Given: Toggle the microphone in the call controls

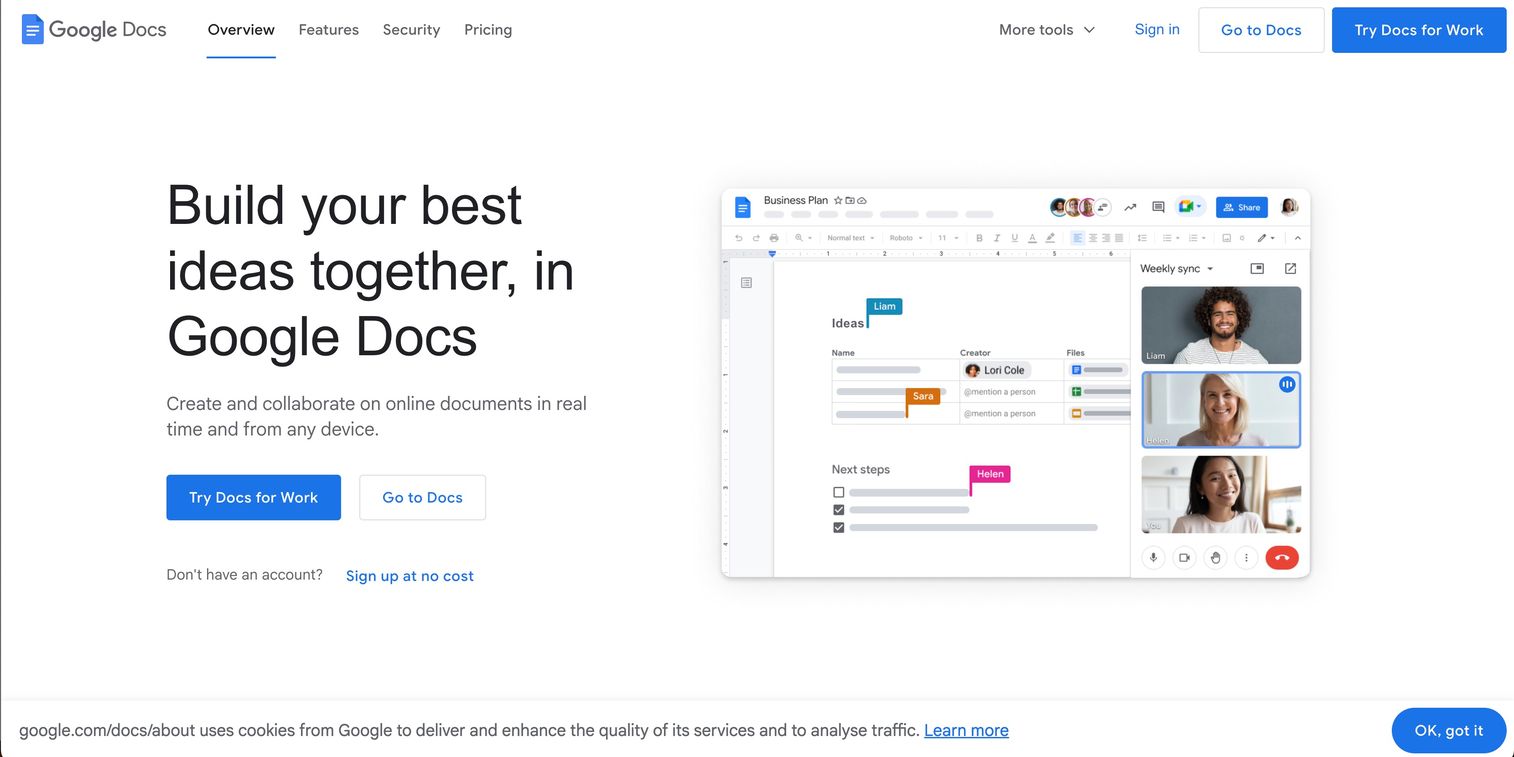Looking at the screenshot, I should click(1153, 558).
